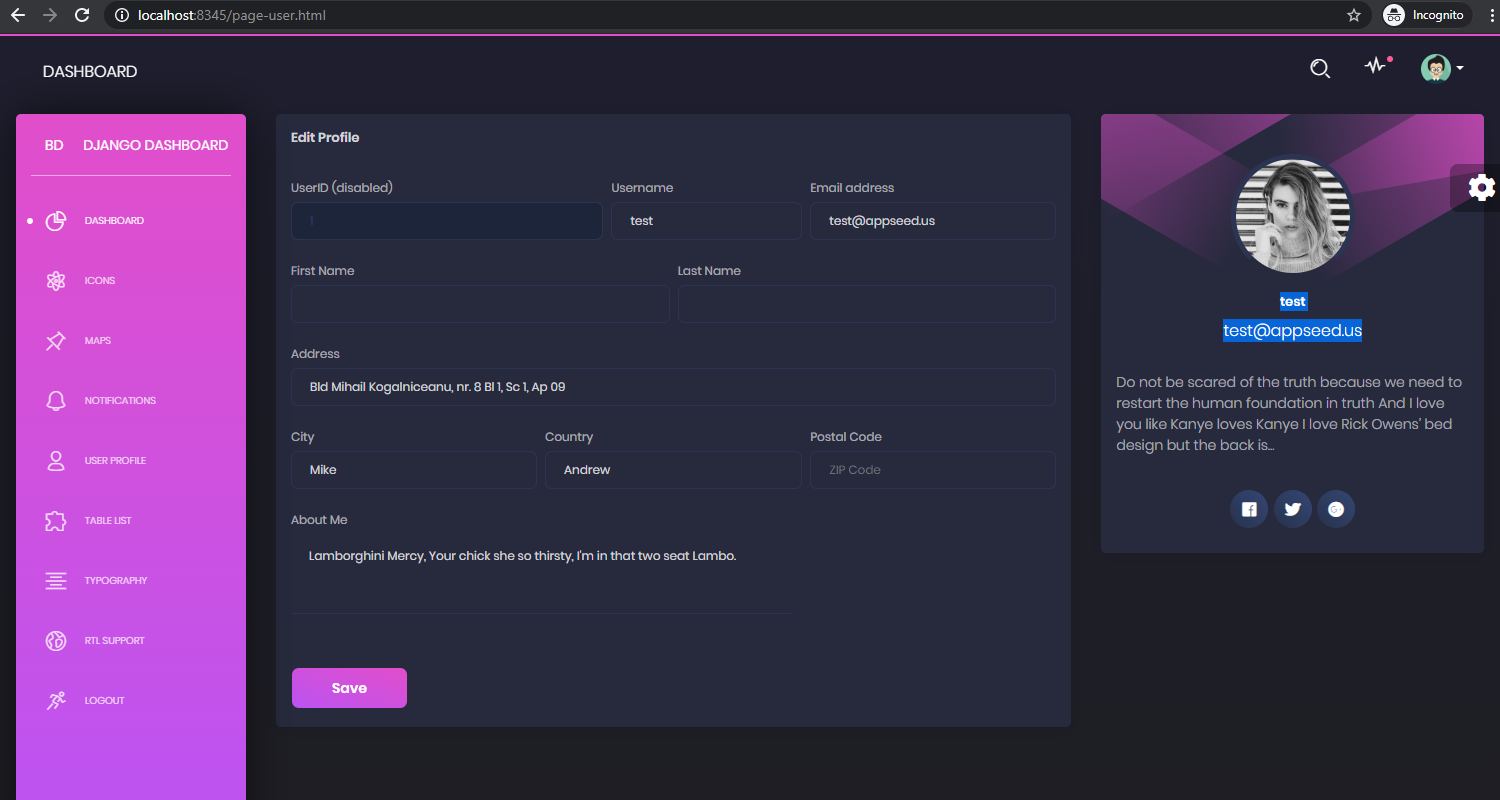Click the disabled UserID field
This screenshot has width=1500, height=800.
447,221
